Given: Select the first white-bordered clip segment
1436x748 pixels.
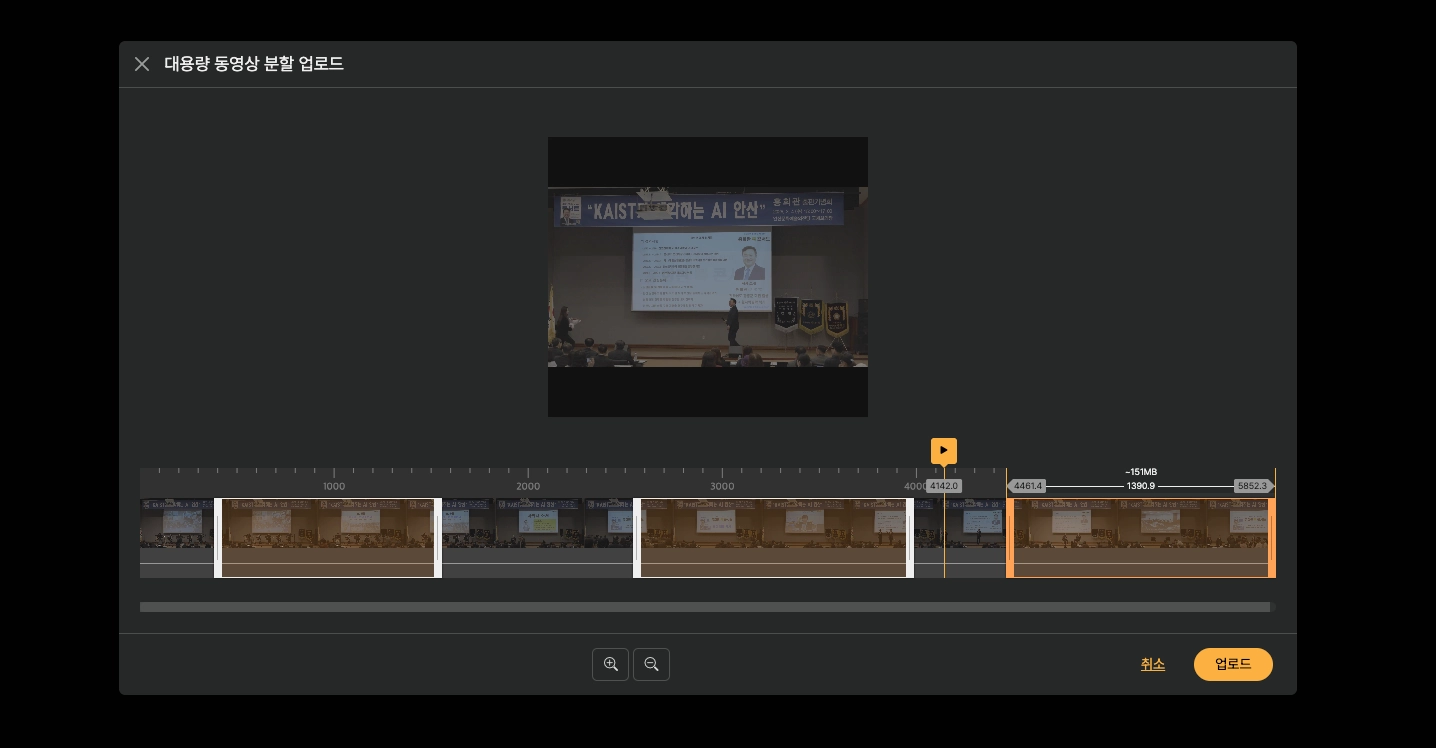Looking at the screenshot, I should [x=327, y=538].
